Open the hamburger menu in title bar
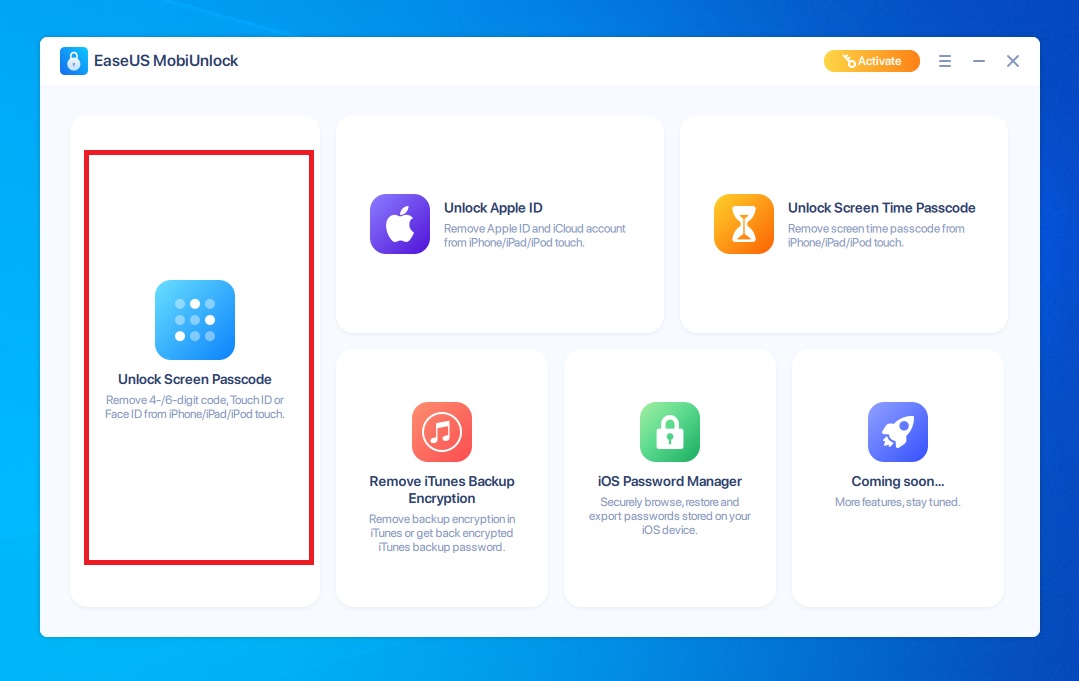The height and width of the screenshot is (681, 1079). click(x=945, y=61)
